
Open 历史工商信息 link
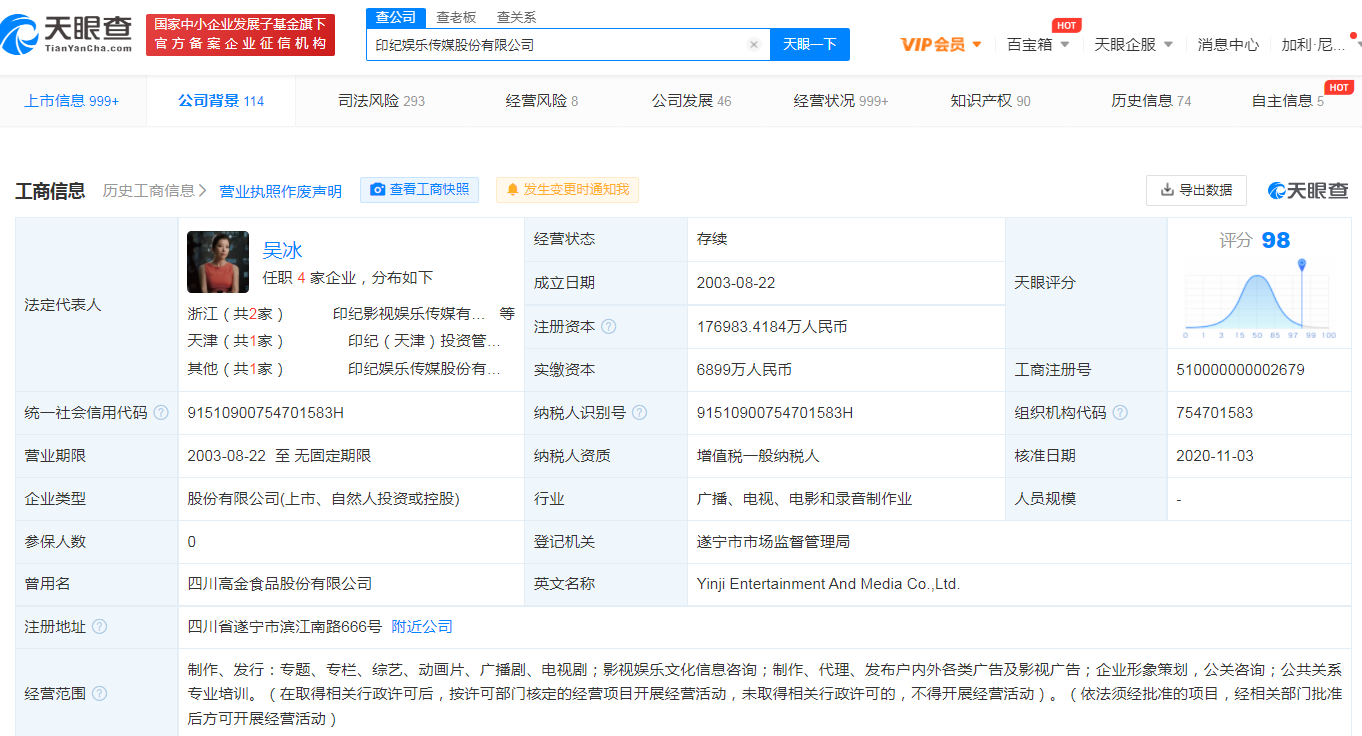(154, 191)
